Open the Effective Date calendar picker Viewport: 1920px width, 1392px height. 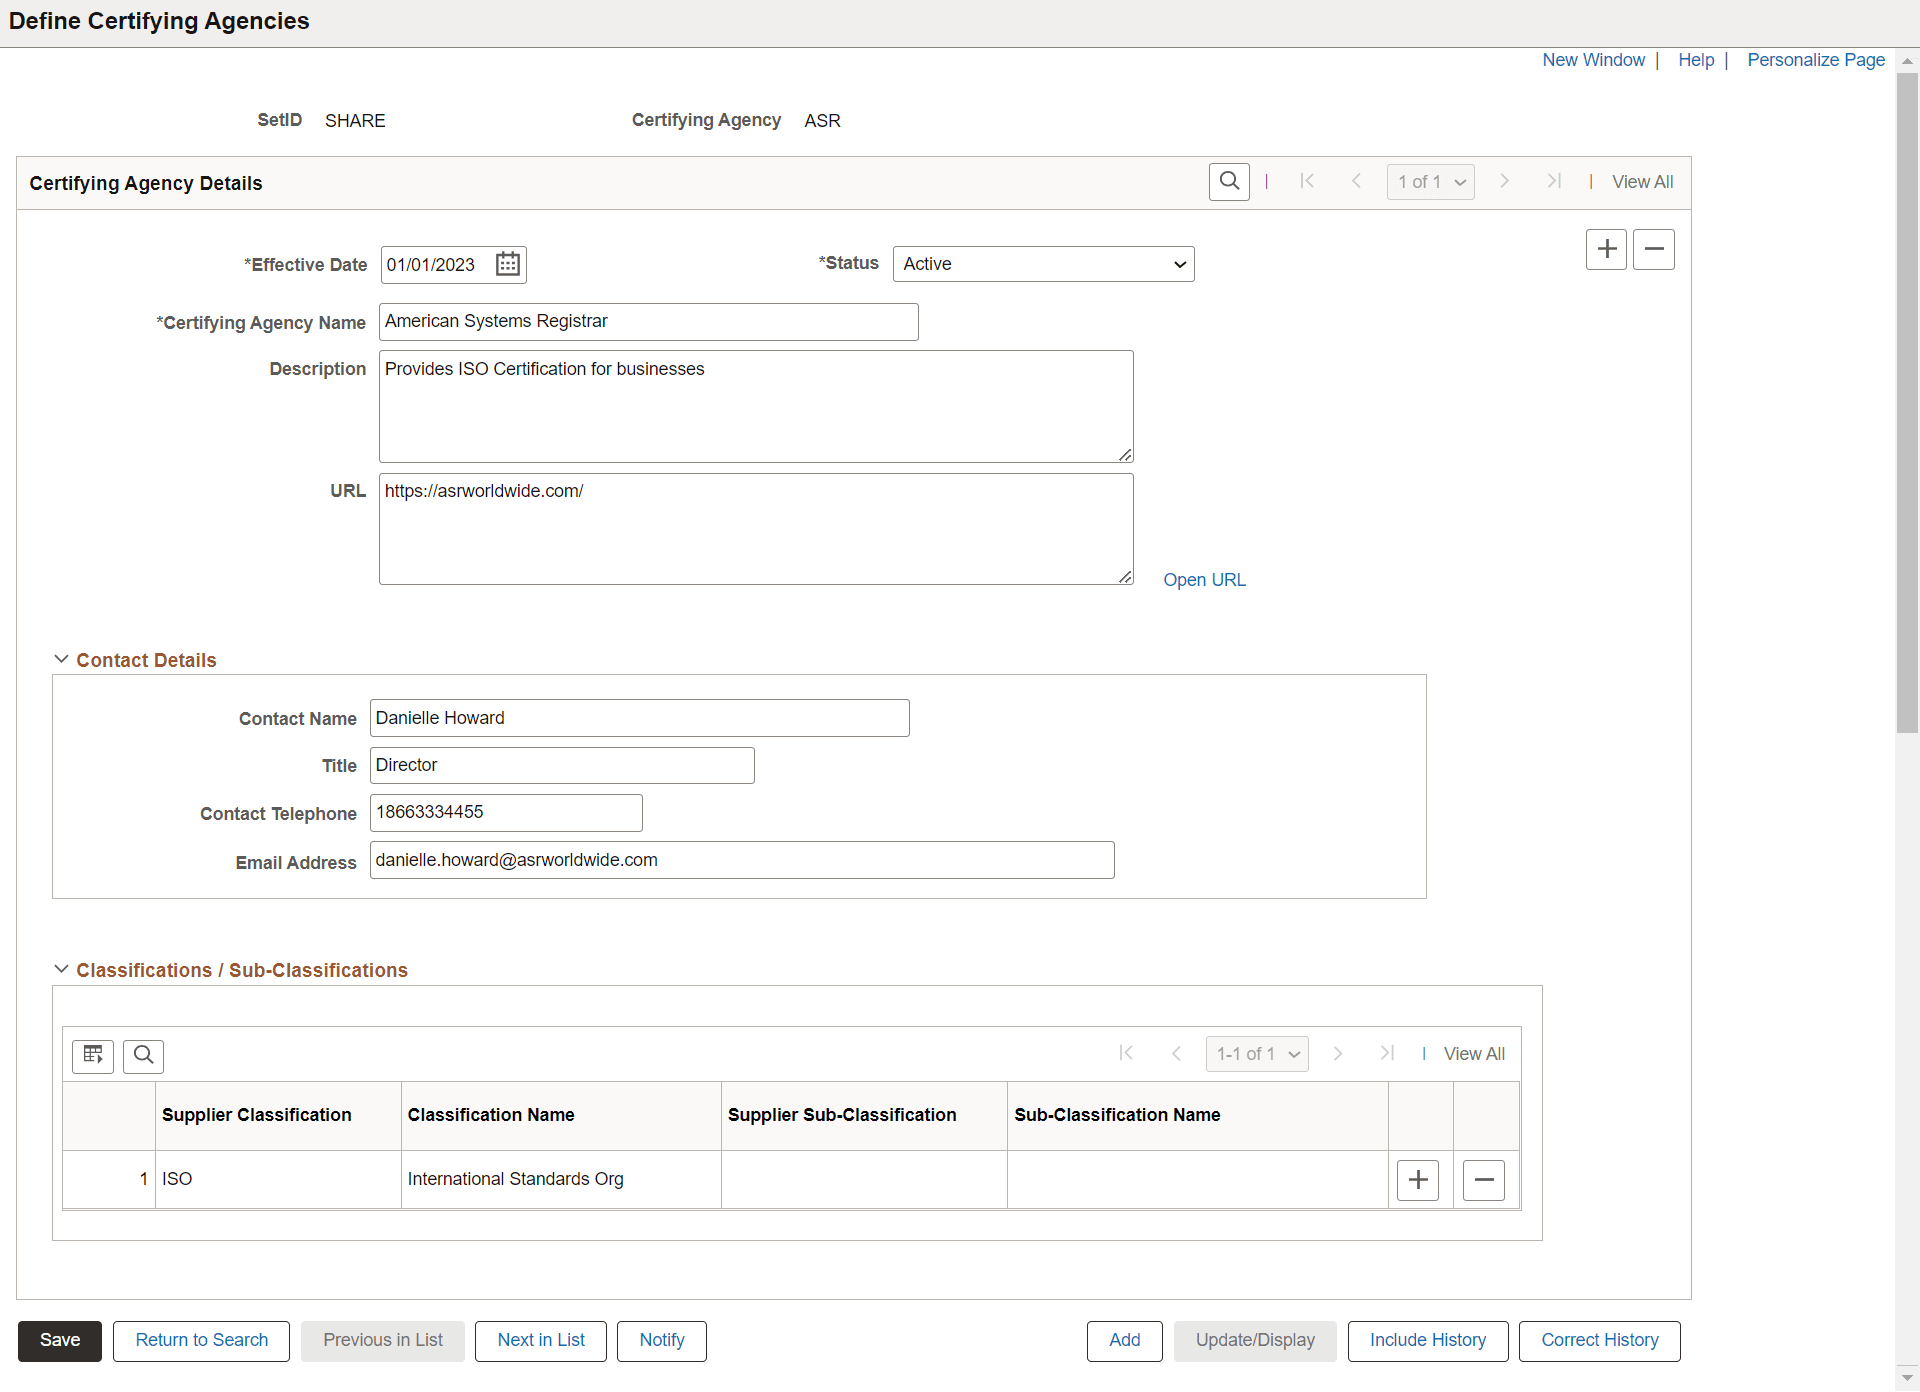(508, 264)
